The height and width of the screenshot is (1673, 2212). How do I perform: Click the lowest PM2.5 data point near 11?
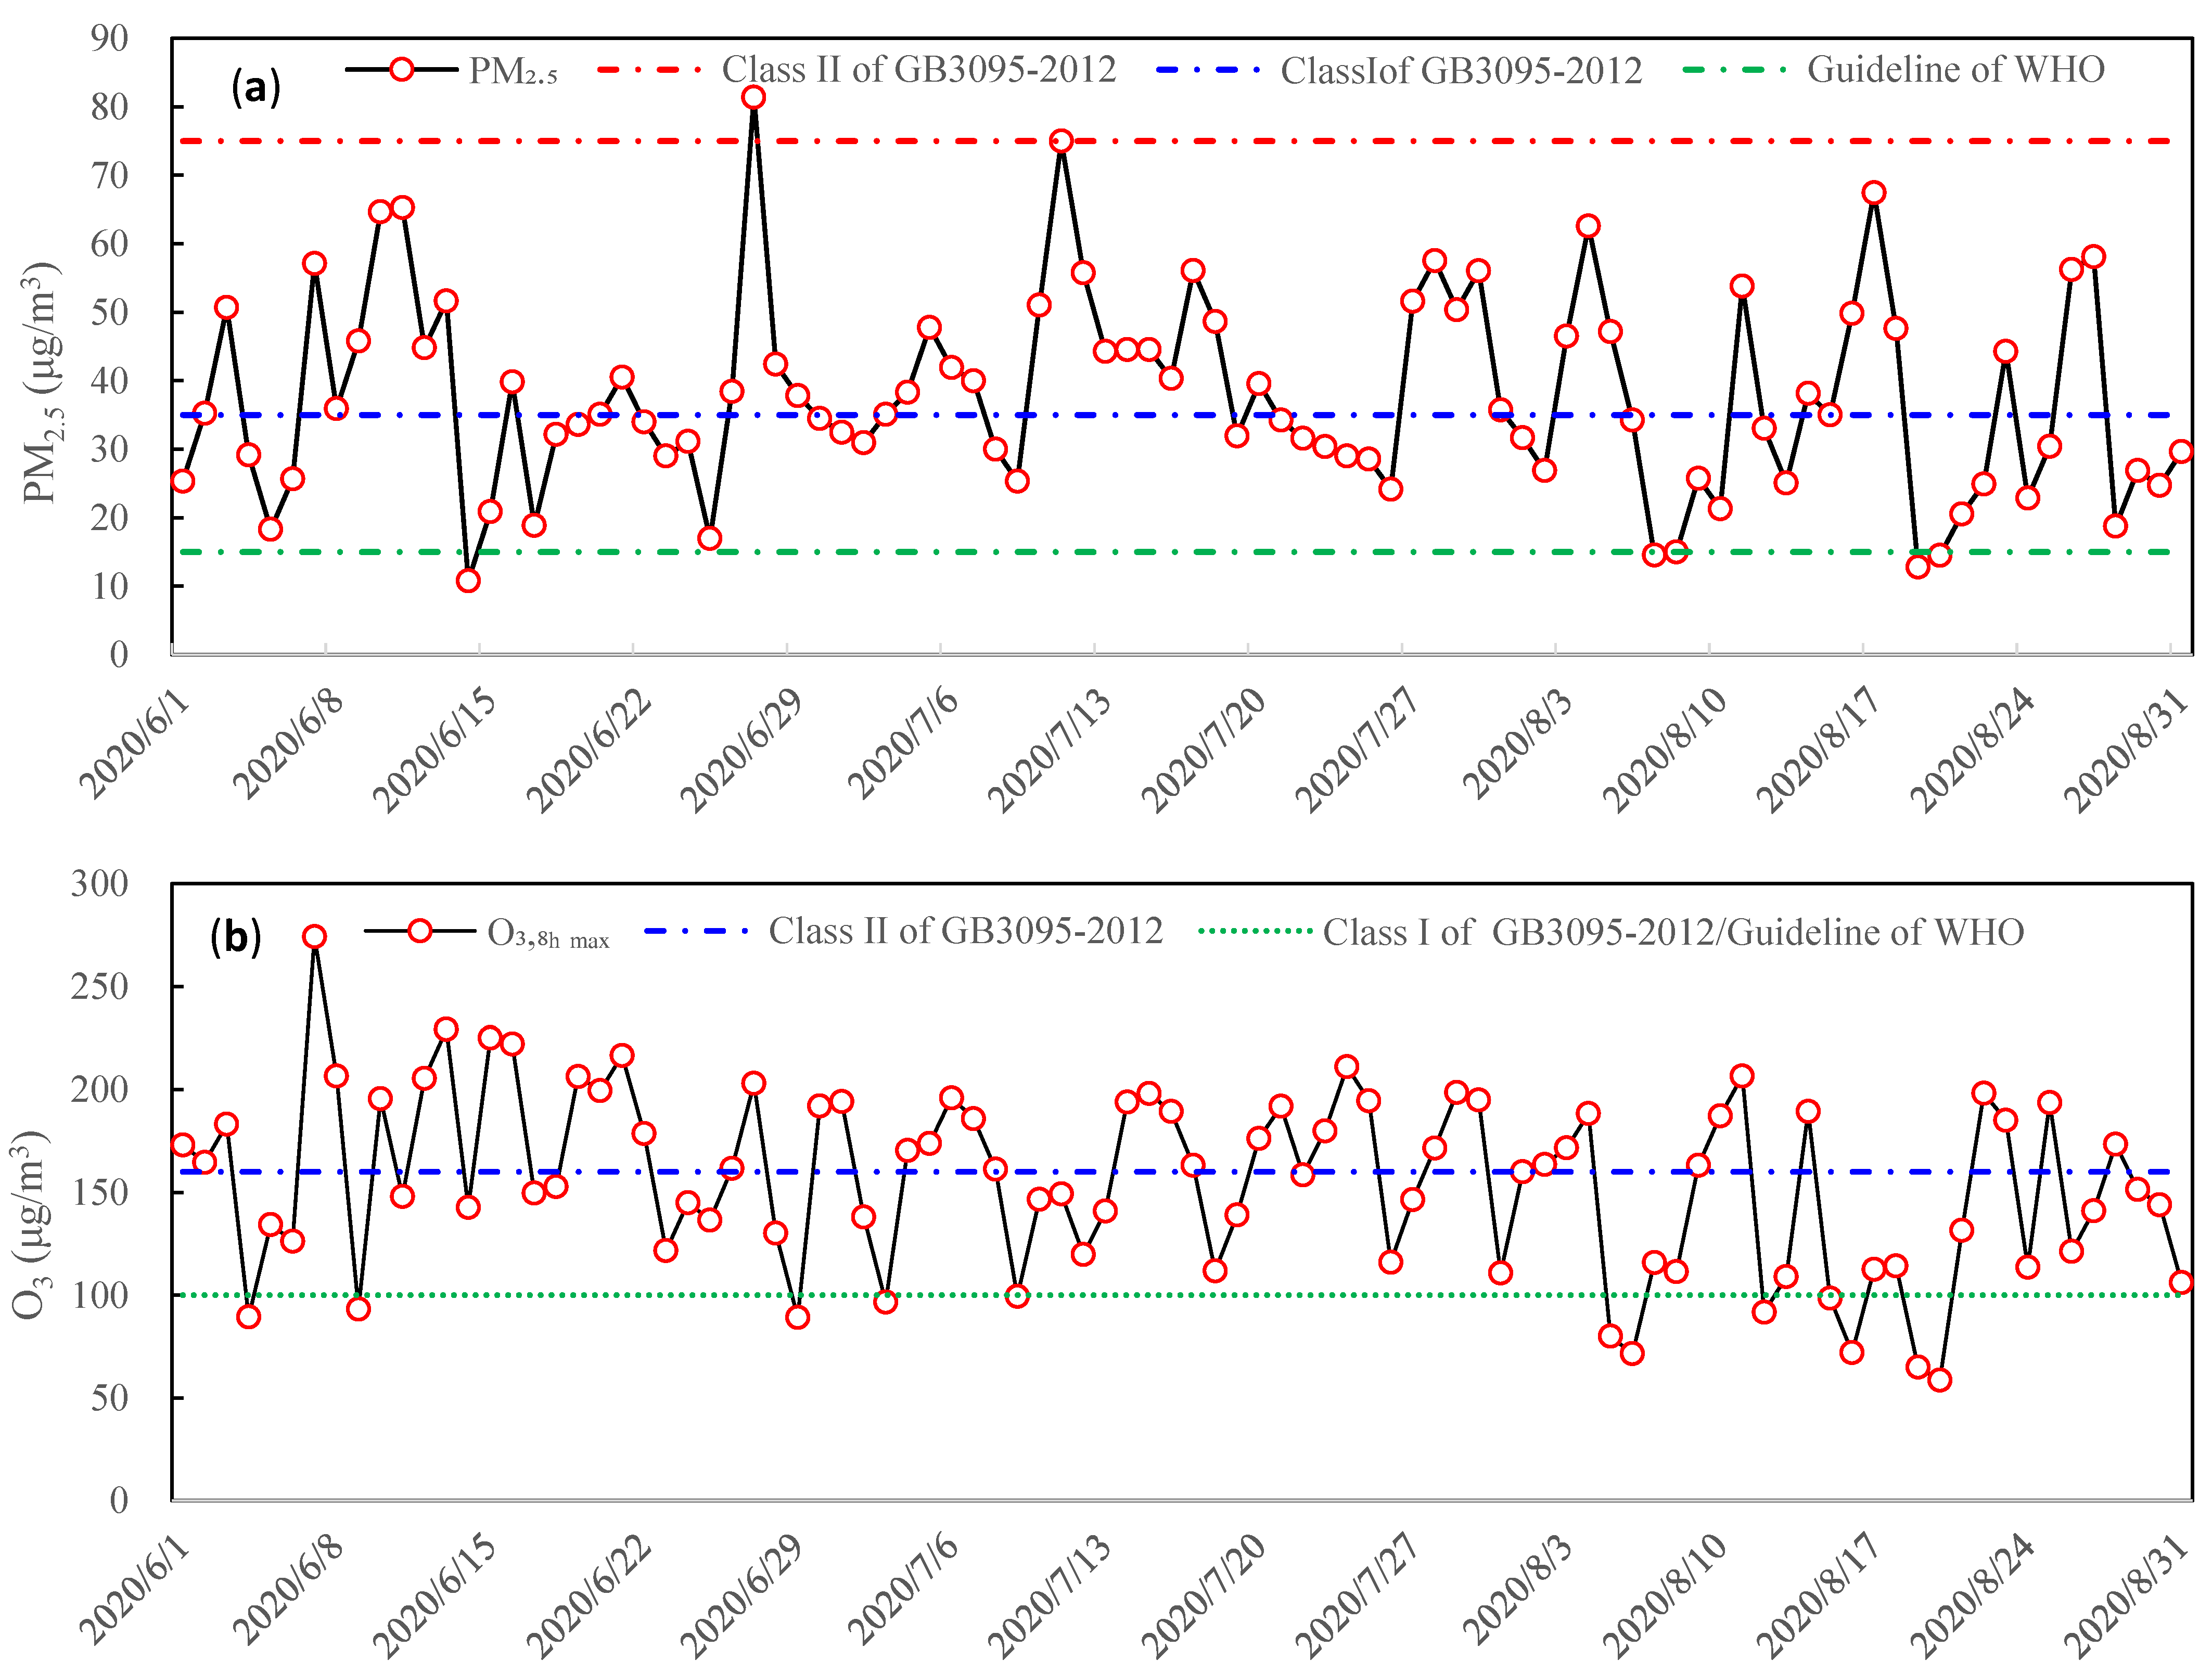coord(468,581)
